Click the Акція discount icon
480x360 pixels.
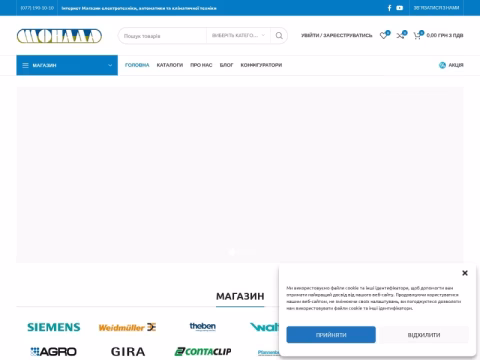tap(442, 65)
